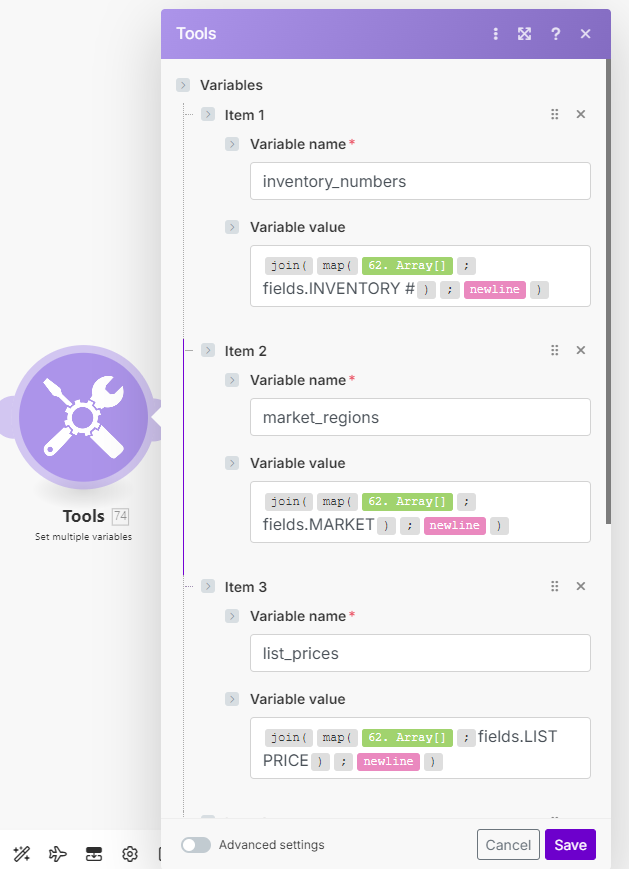The height and width of the screenshot is (869, 629).
Task: Open help with the question mark icon
Action: (556, 34)
